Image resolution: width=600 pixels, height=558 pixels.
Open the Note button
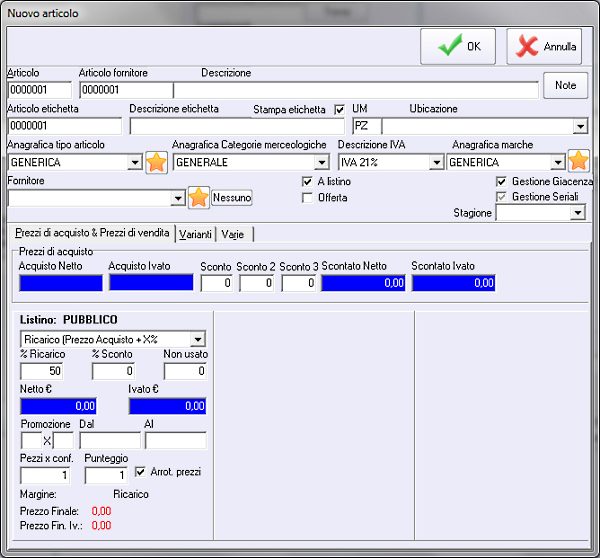tap(565, 86)
